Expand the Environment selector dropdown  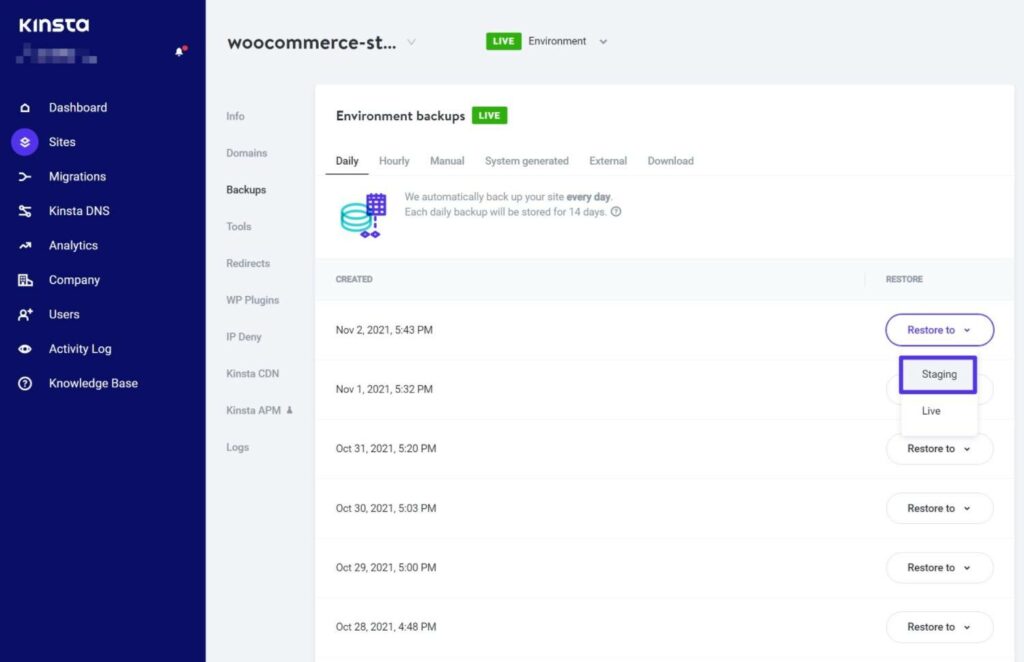pyautogui.click(x=602, y=41)
